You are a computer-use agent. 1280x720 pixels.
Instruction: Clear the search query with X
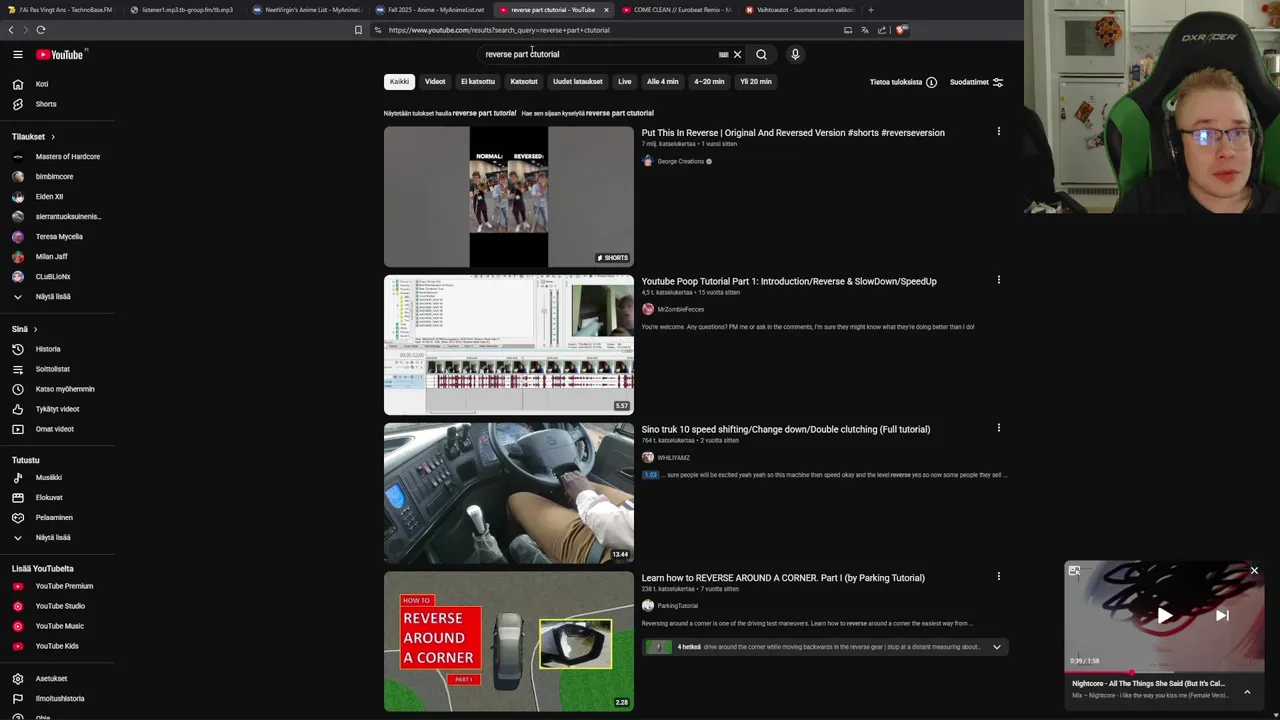tap(737, 54)
